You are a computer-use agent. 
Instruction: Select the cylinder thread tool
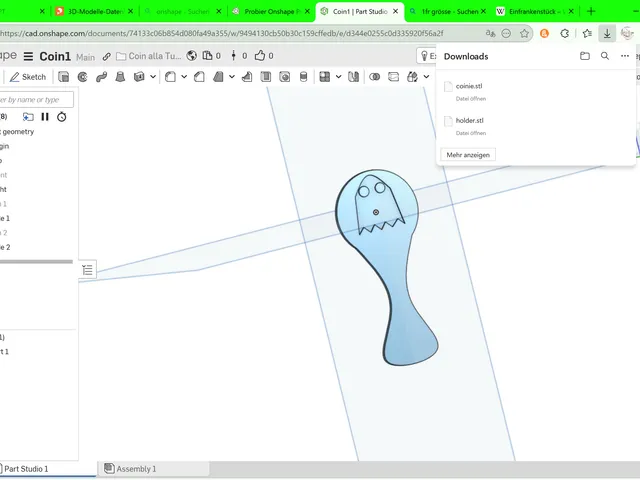303,77
